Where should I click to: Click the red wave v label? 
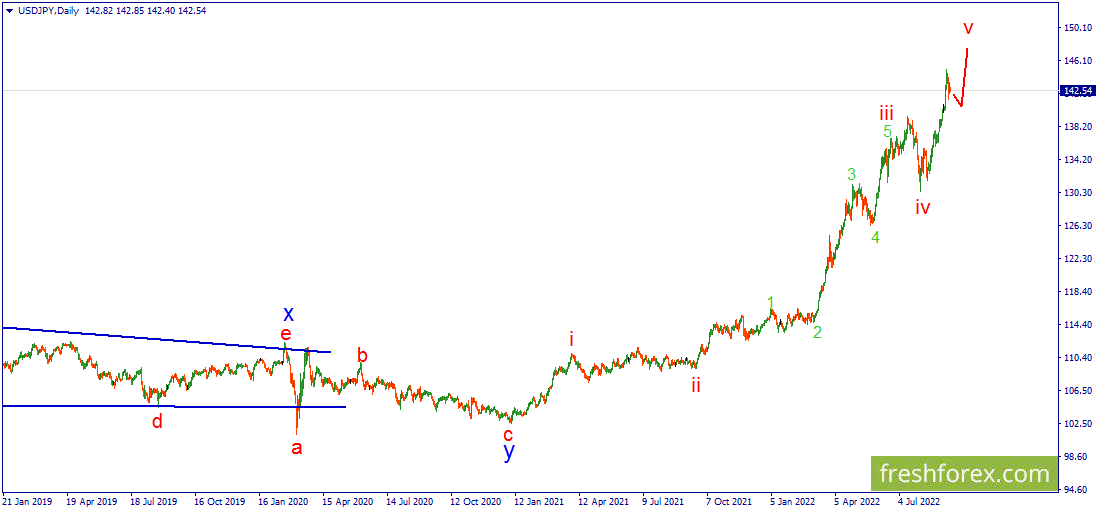coord(968,28)
